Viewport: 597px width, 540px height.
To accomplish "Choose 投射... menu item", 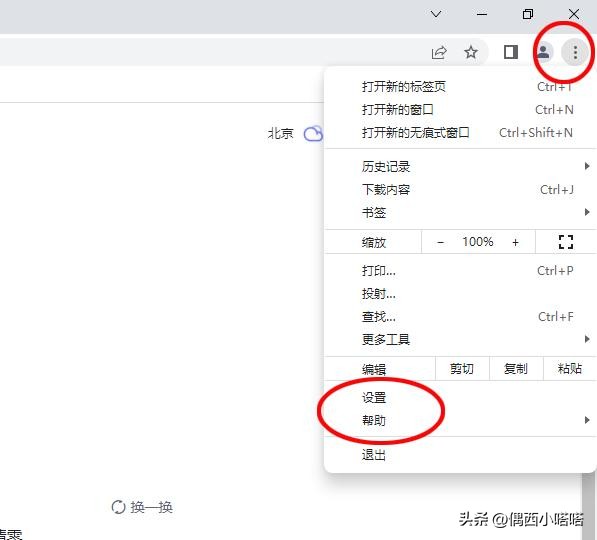I will click(460, 294).
